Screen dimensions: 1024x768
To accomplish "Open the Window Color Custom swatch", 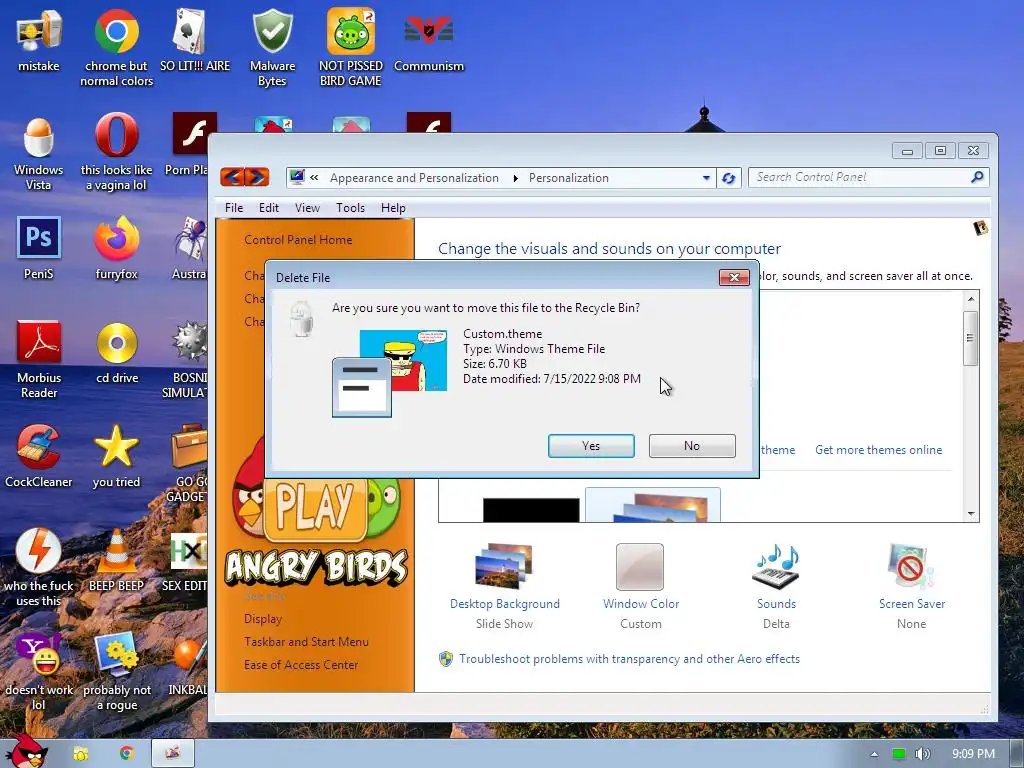I will (x=640, y=567).
